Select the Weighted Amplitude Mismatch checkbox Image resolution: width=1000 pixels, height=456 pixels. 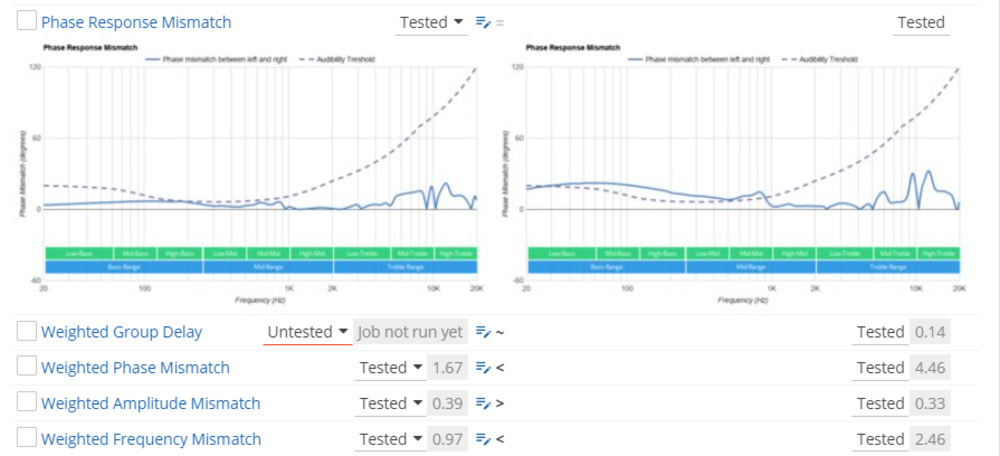pos(27,403)
